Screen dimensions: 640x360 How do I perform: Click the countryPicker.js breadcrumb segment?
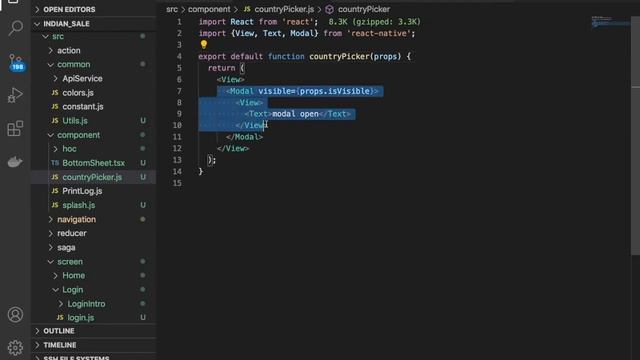[x=279, y=9]
